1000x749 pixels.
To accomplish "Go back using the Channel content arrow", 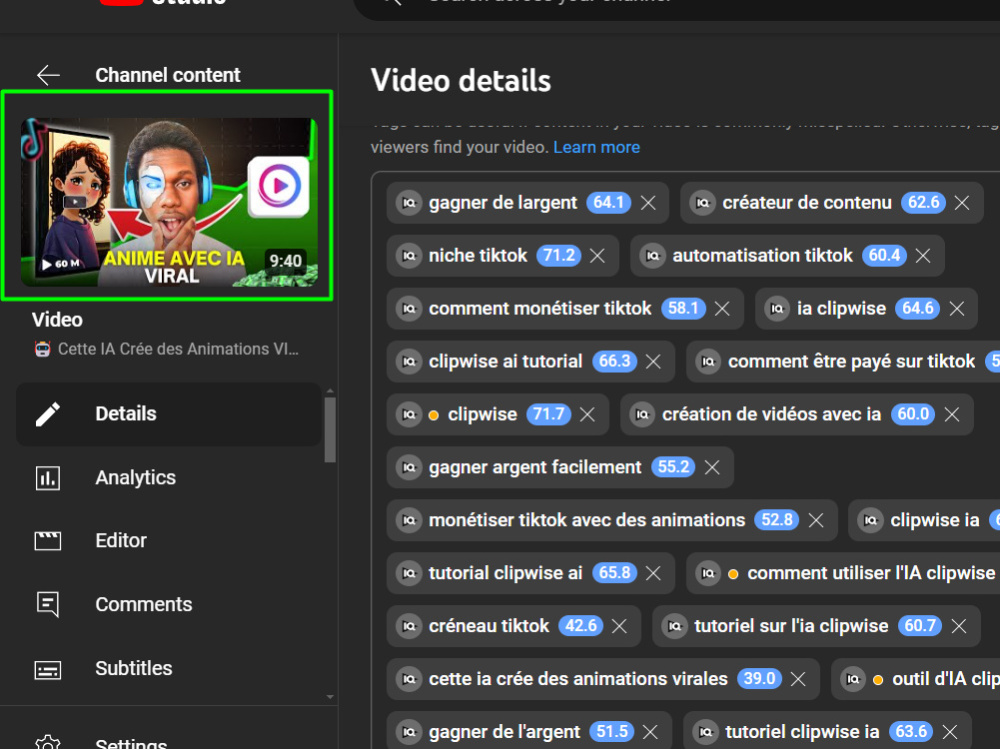I will coord(48,75).
